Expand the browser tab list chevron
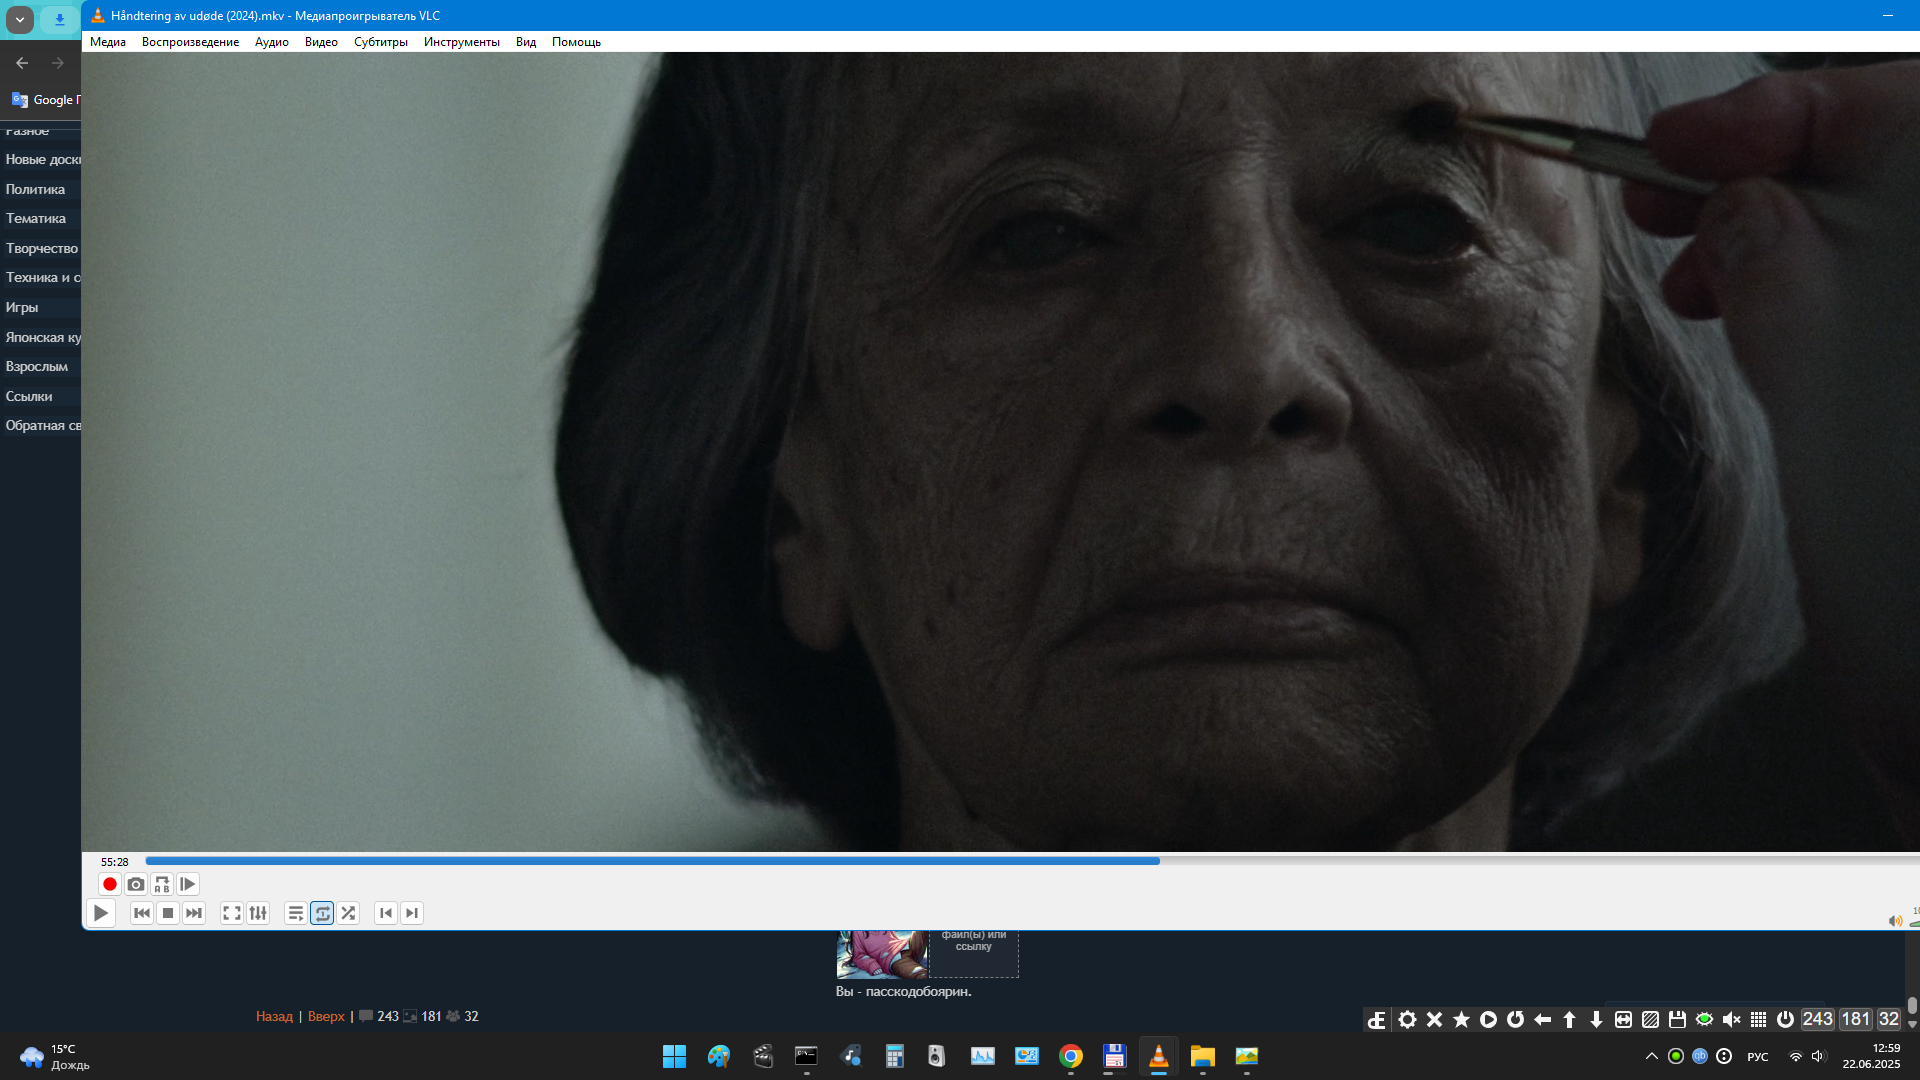The height and width of the screenshot is (1080, 1920). 19,19
